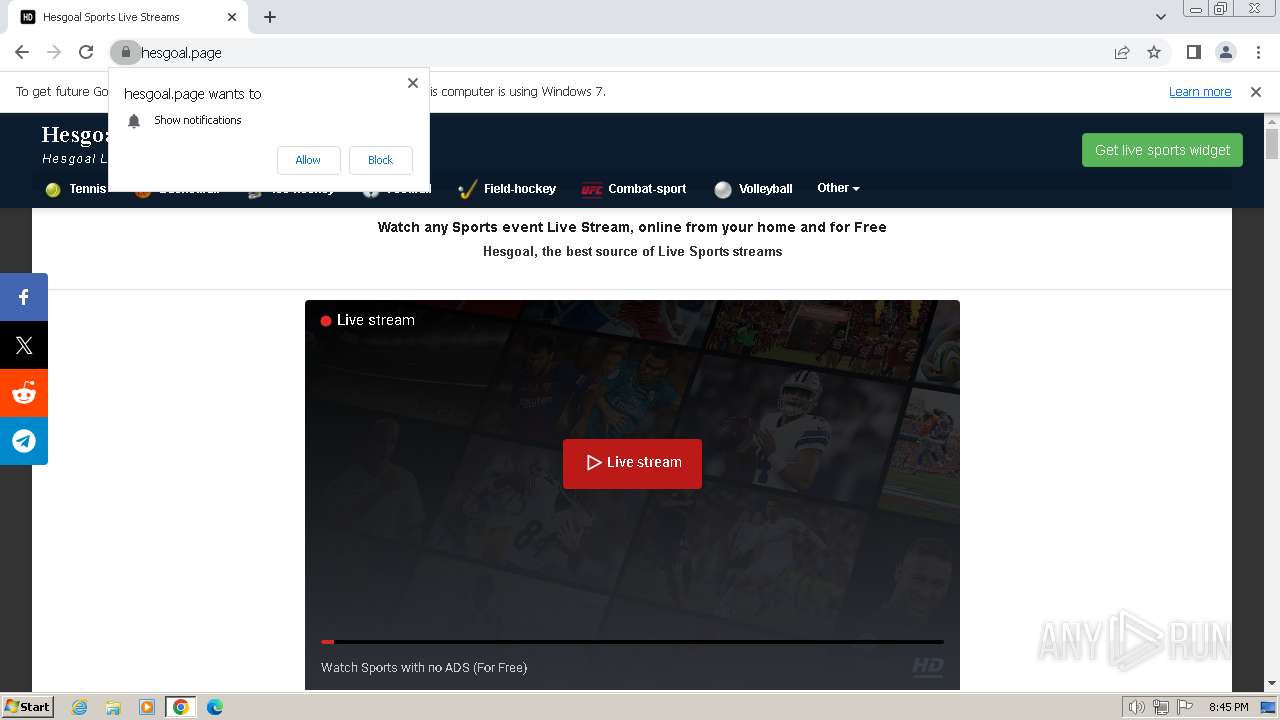Expand the Other sports dropdown
The image size is (1280, 720).
pos(838,188)
